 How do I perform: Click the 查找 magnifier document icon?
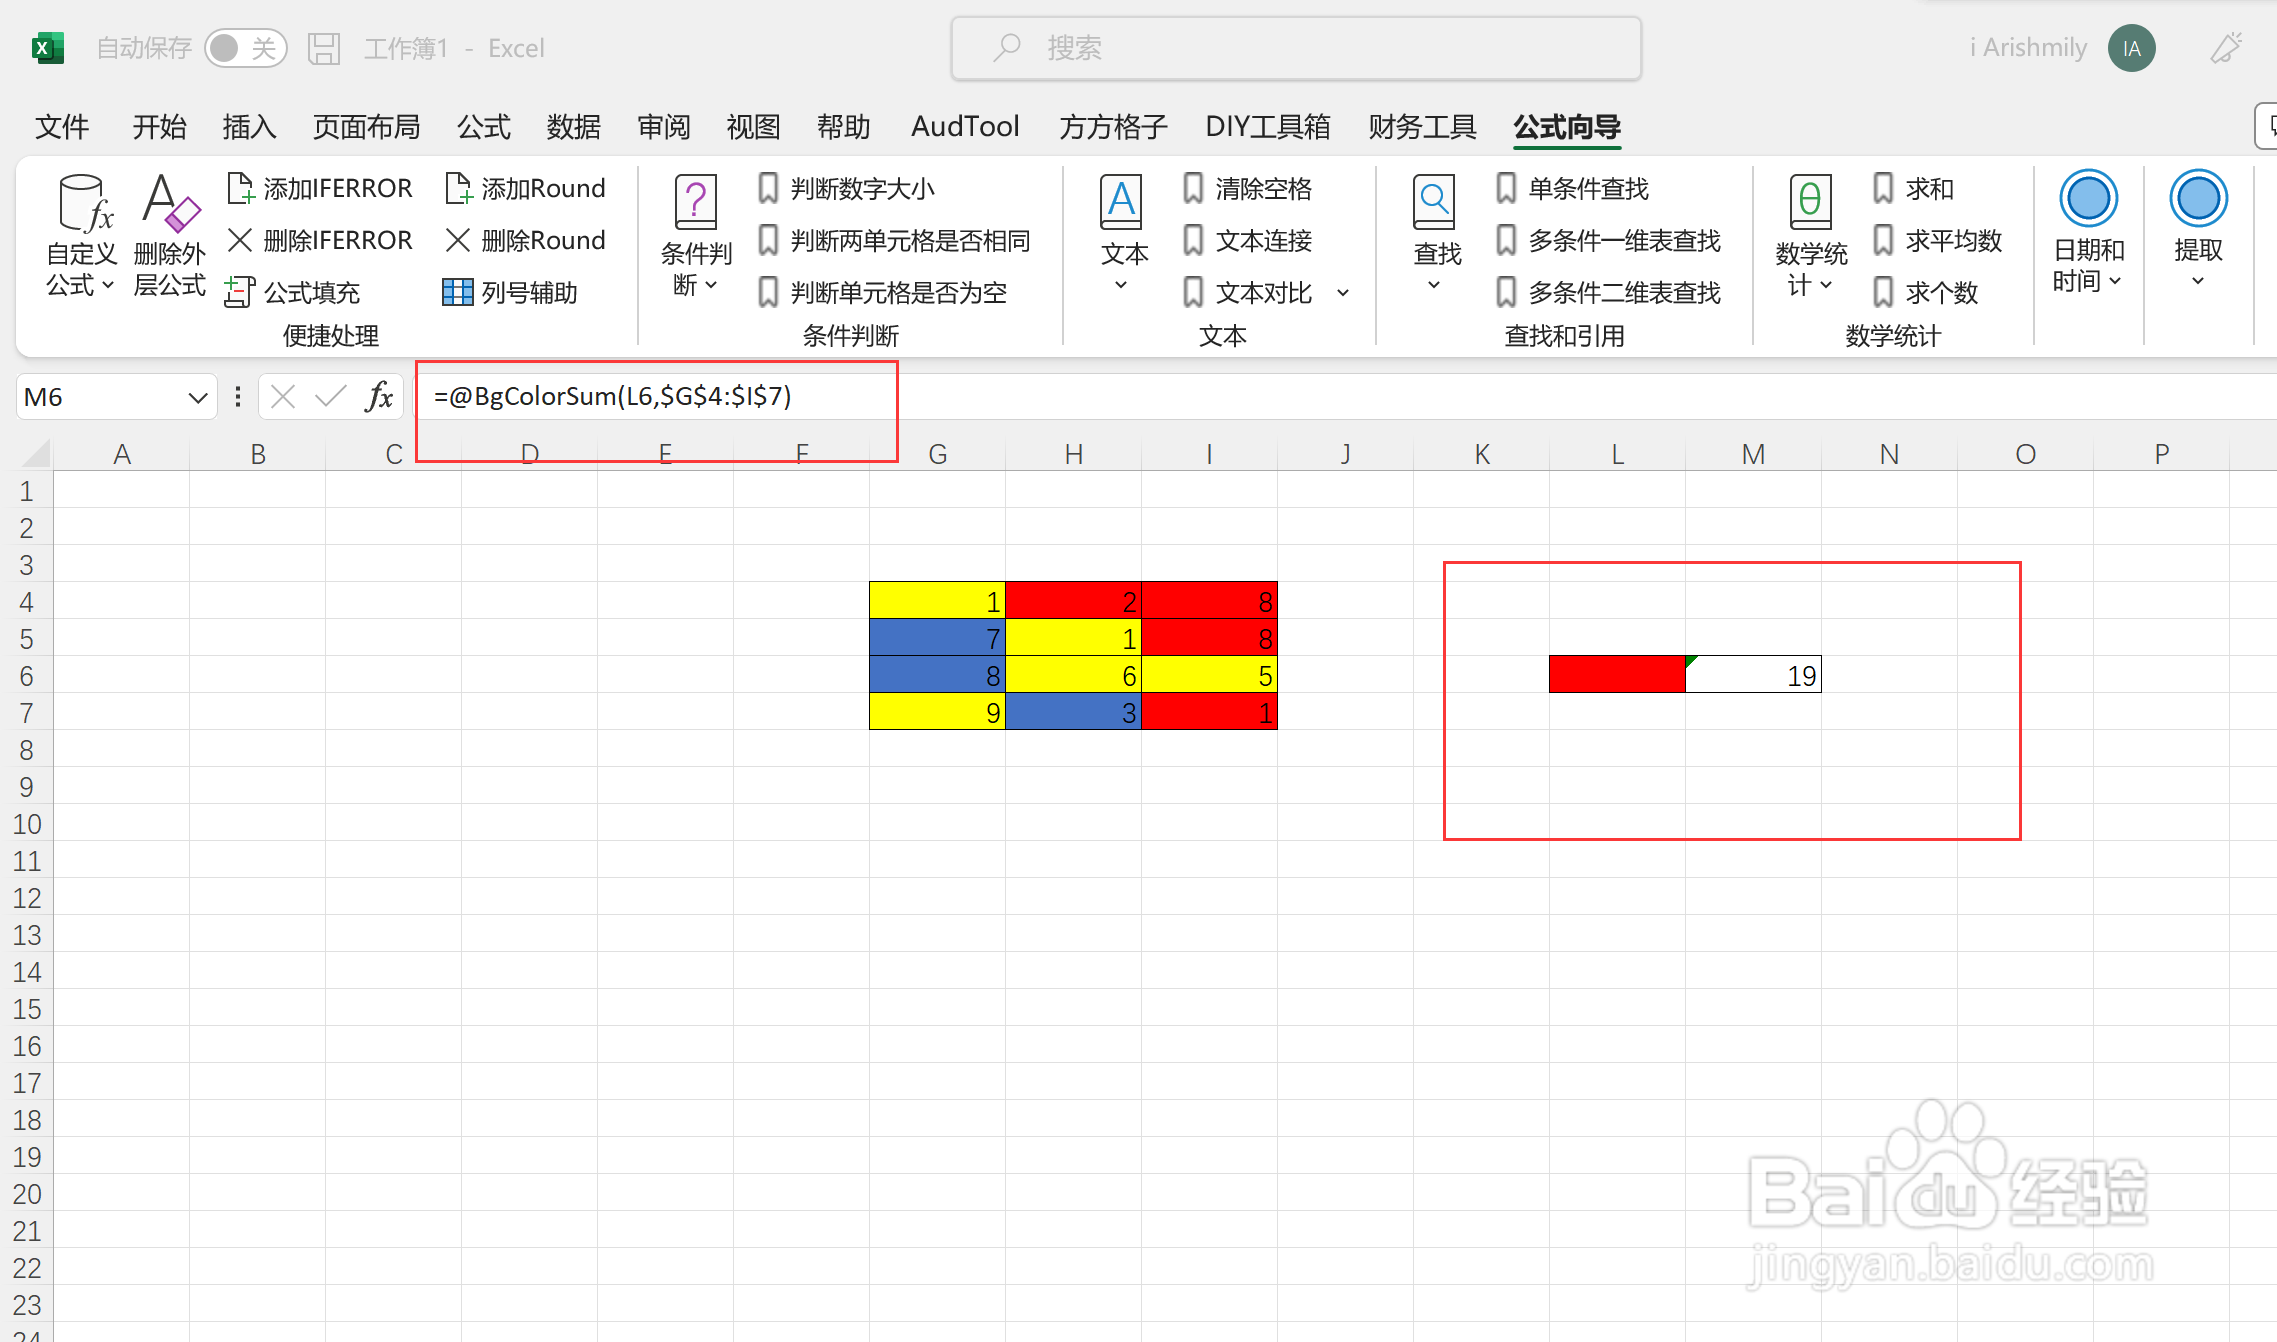(1434, 203)
